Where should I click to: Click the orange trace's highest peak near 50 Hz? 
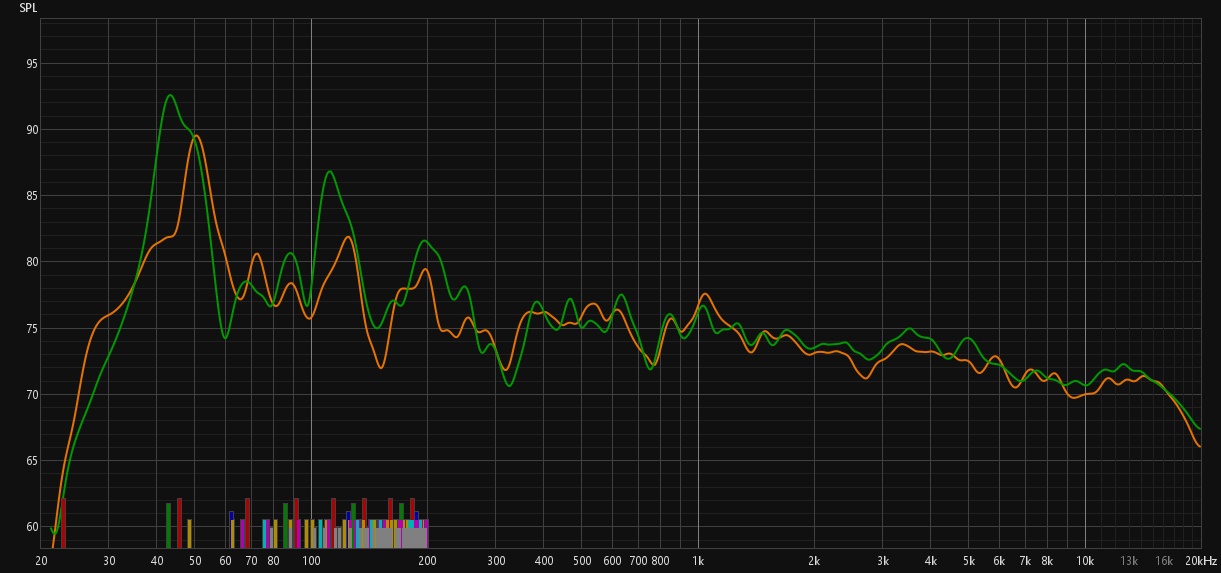pos(196,136)
